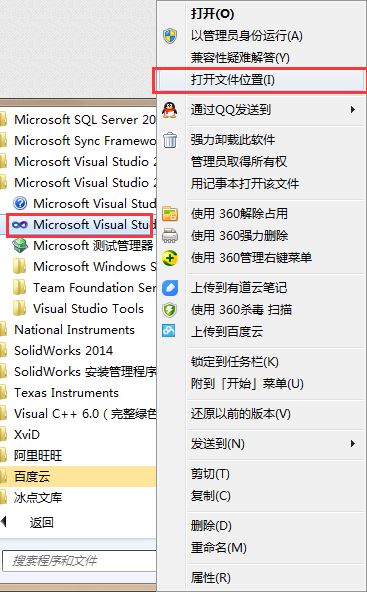Viewport: 367px width, 592px height.
Task: Expand the 发送到(N) submenu arrow
Action: tap(353, 443)
